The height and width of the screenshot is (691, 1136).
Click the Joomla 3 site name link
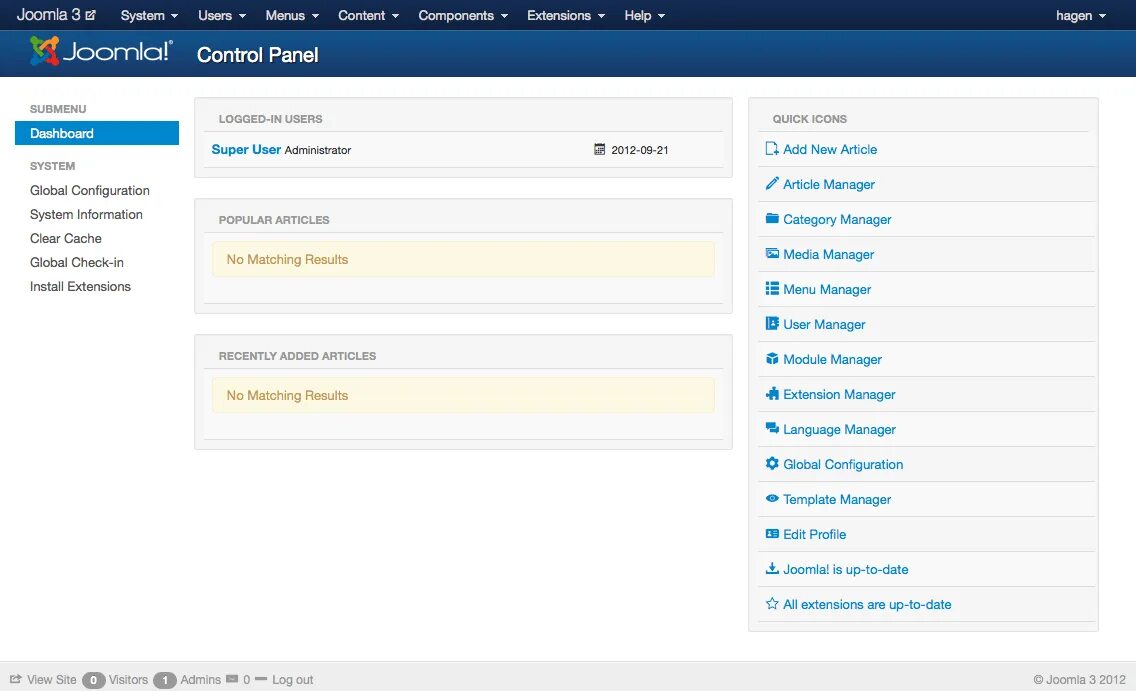click(49, 14)
